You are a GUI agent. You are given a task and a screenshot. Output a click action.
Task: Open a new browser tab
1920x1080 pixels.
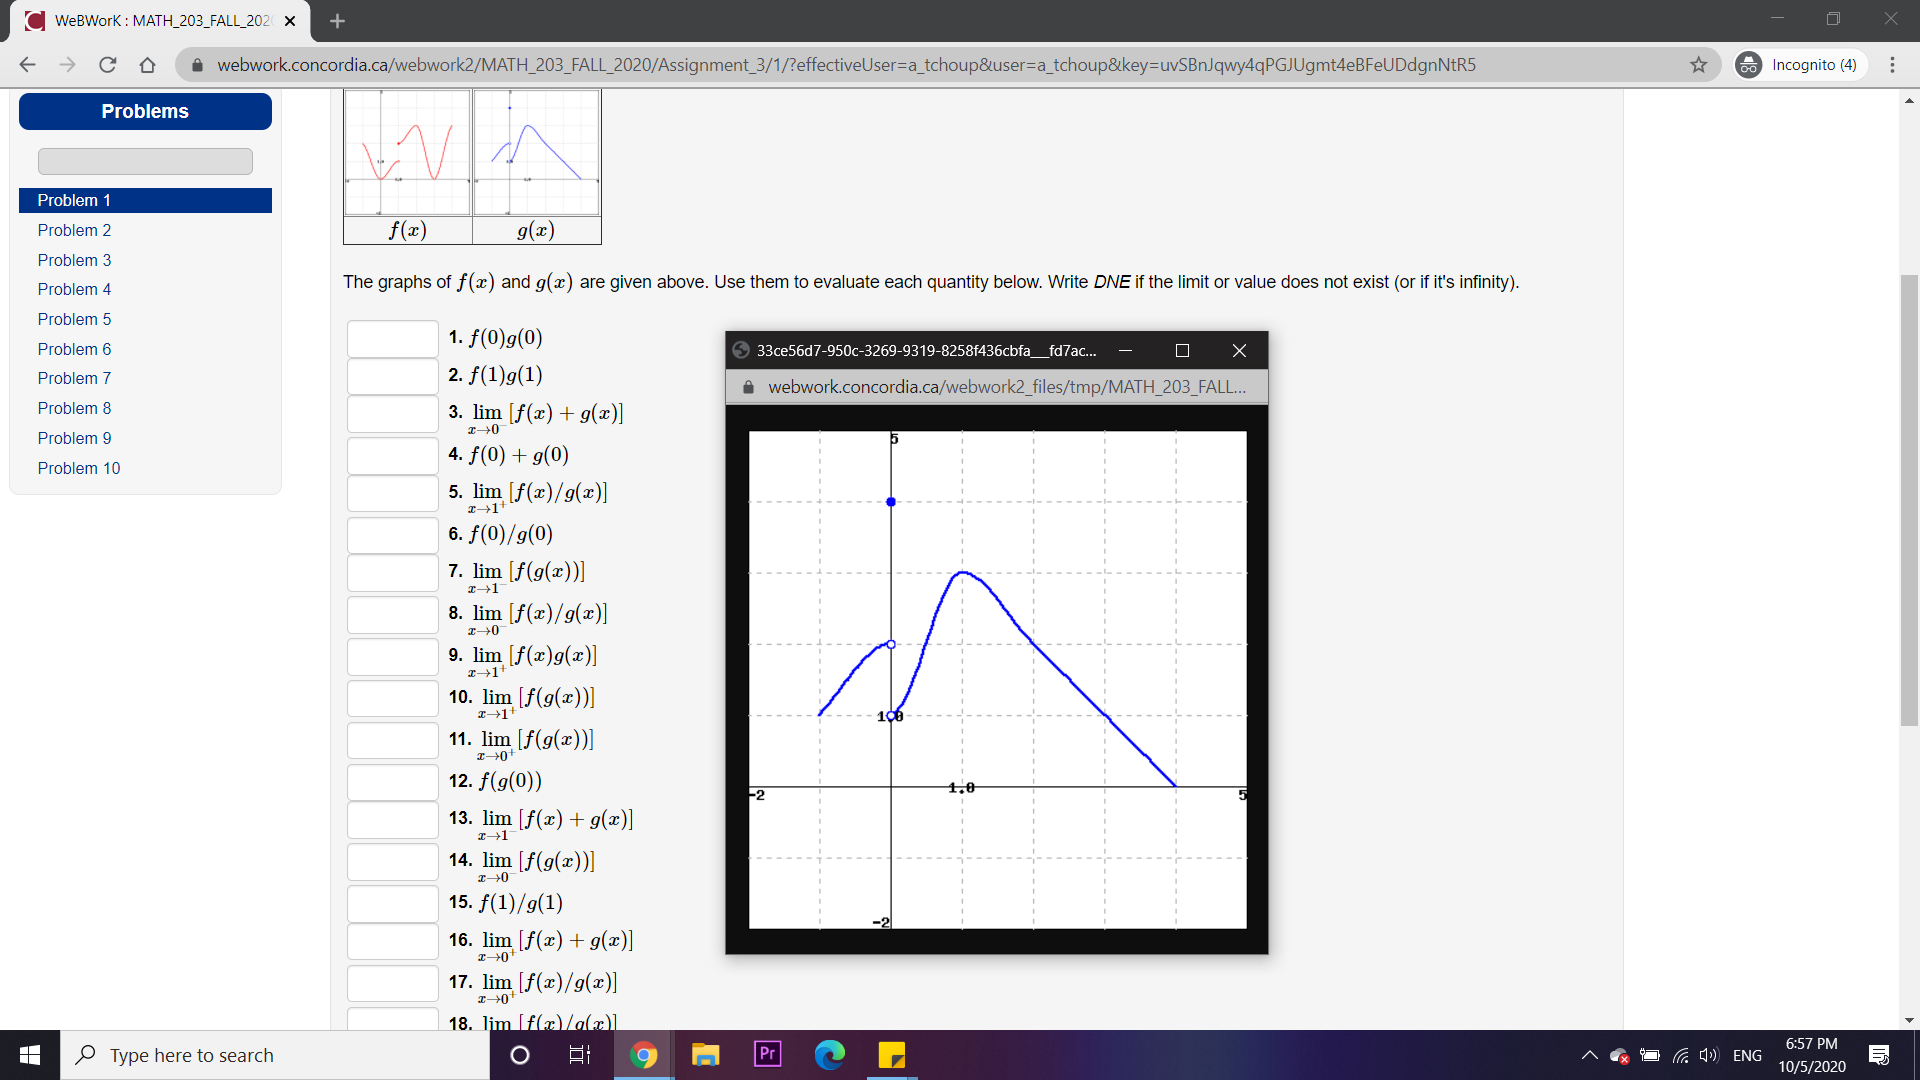[337, 20]
